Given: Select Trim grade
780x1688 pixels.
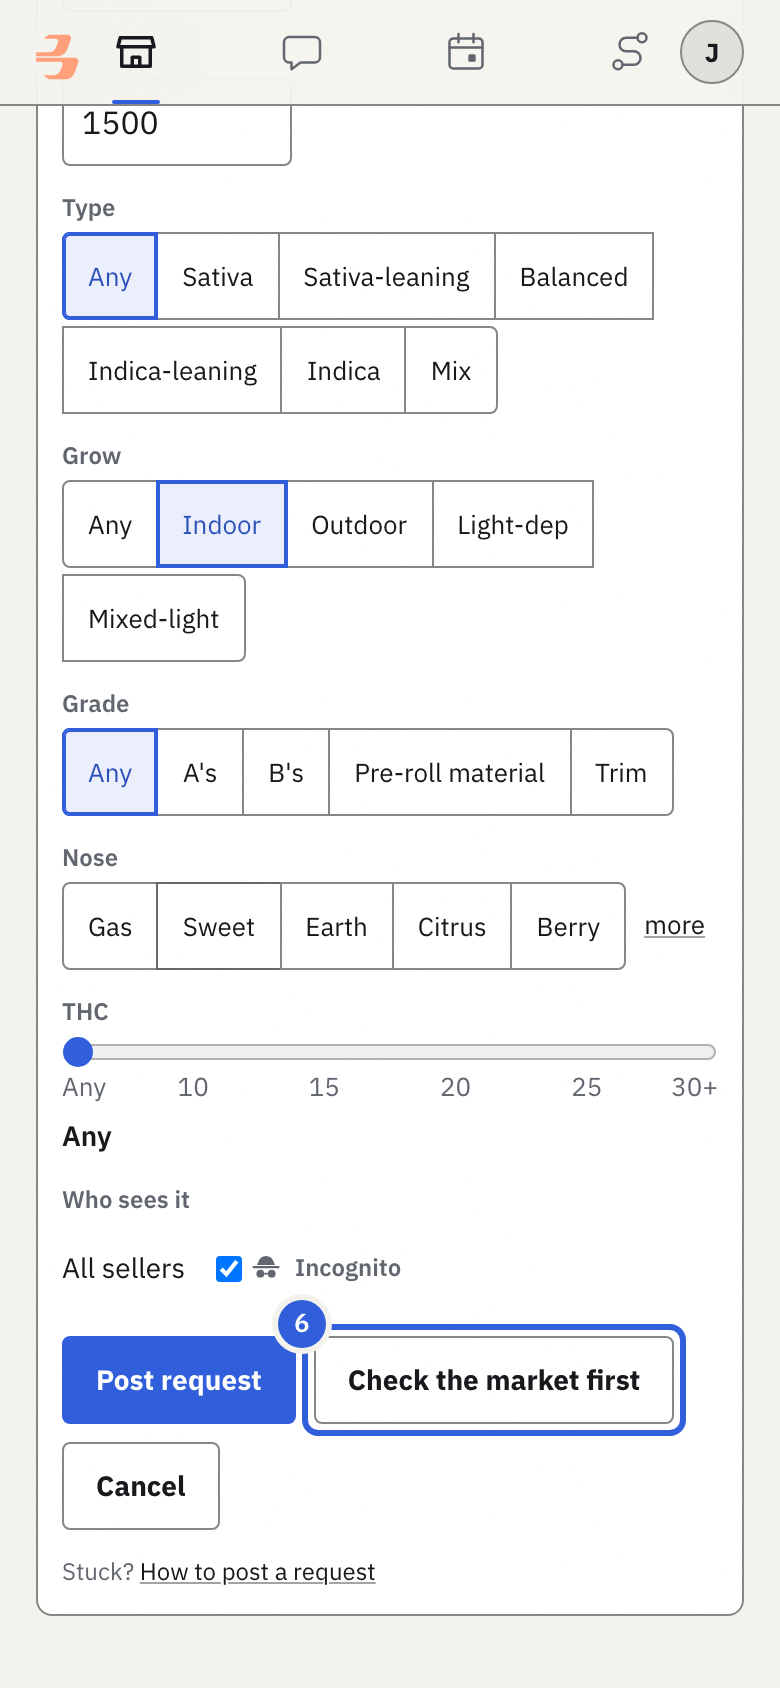Looking at the screenshot, I should point(621,773).
